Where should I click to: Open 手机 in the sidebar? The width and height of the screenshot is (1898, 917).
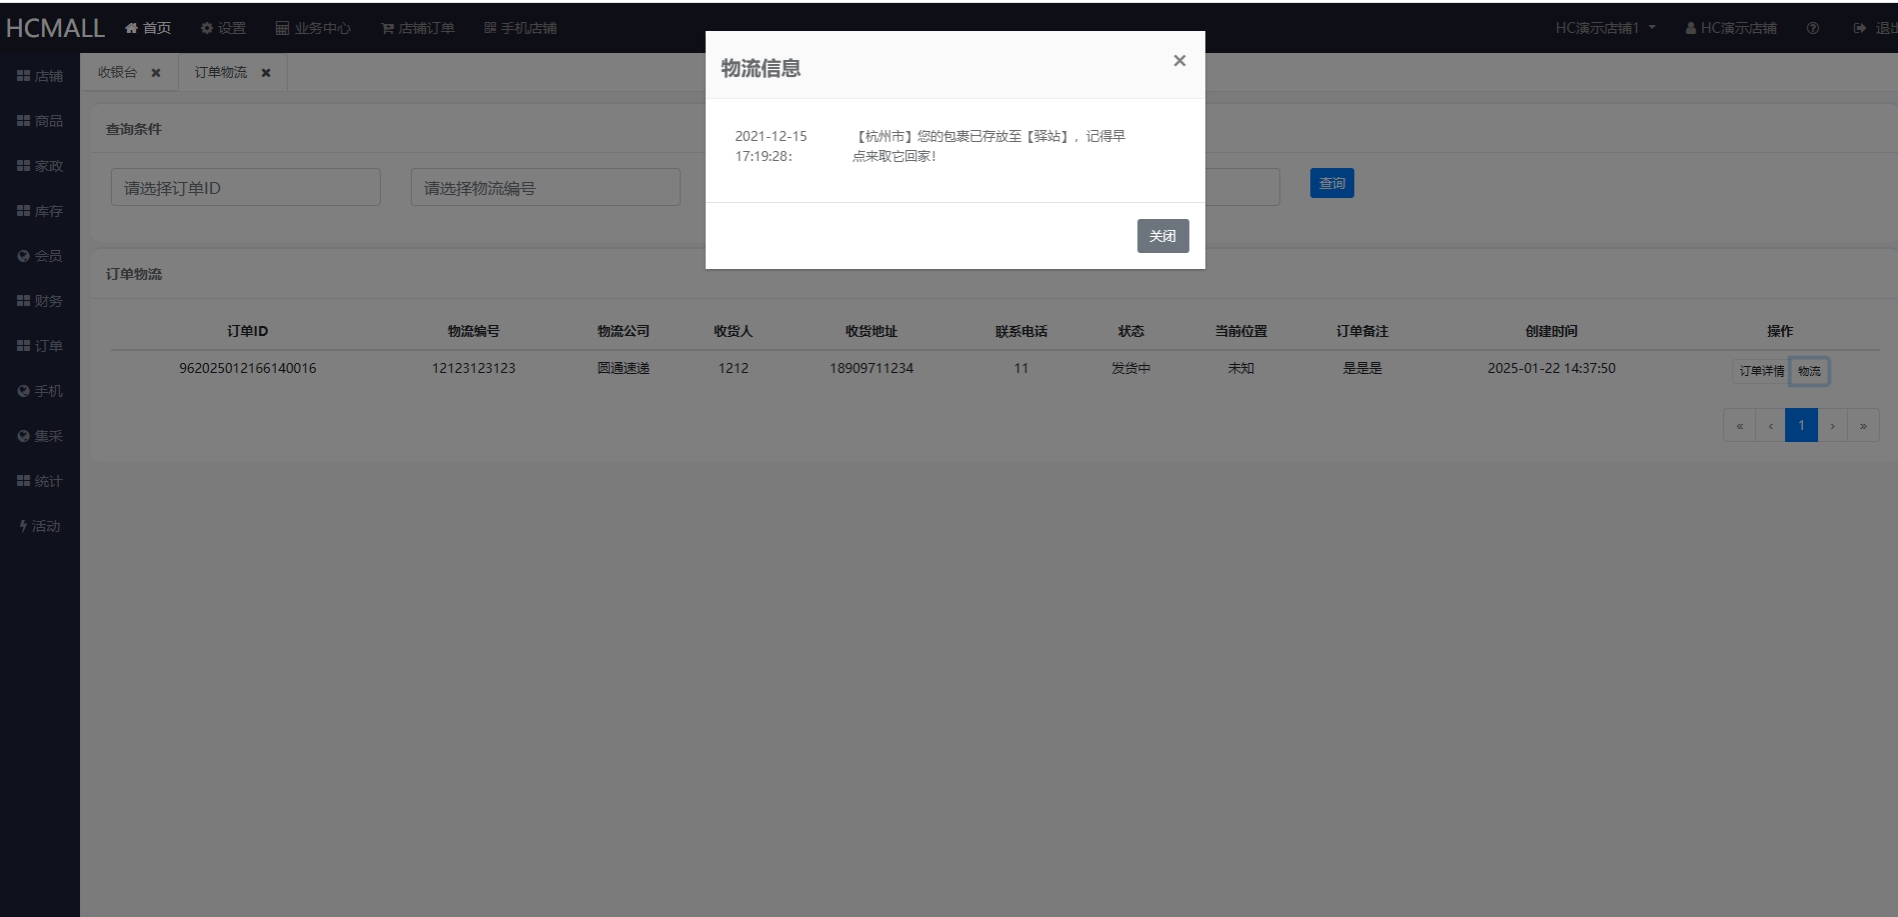click(40, 391)
